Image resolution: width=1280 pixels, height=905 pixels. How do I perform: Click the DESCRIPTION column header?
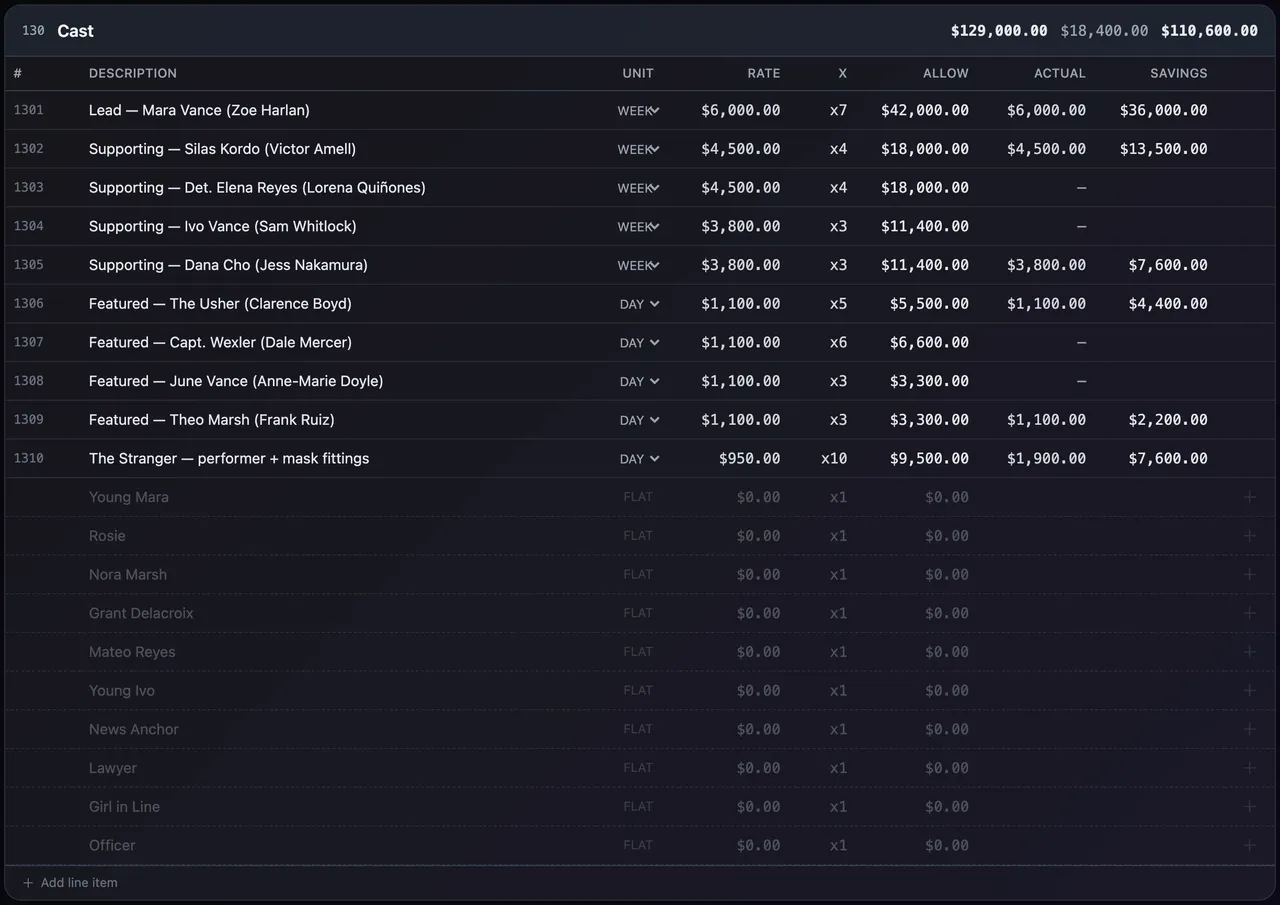[x=133, y=73]
